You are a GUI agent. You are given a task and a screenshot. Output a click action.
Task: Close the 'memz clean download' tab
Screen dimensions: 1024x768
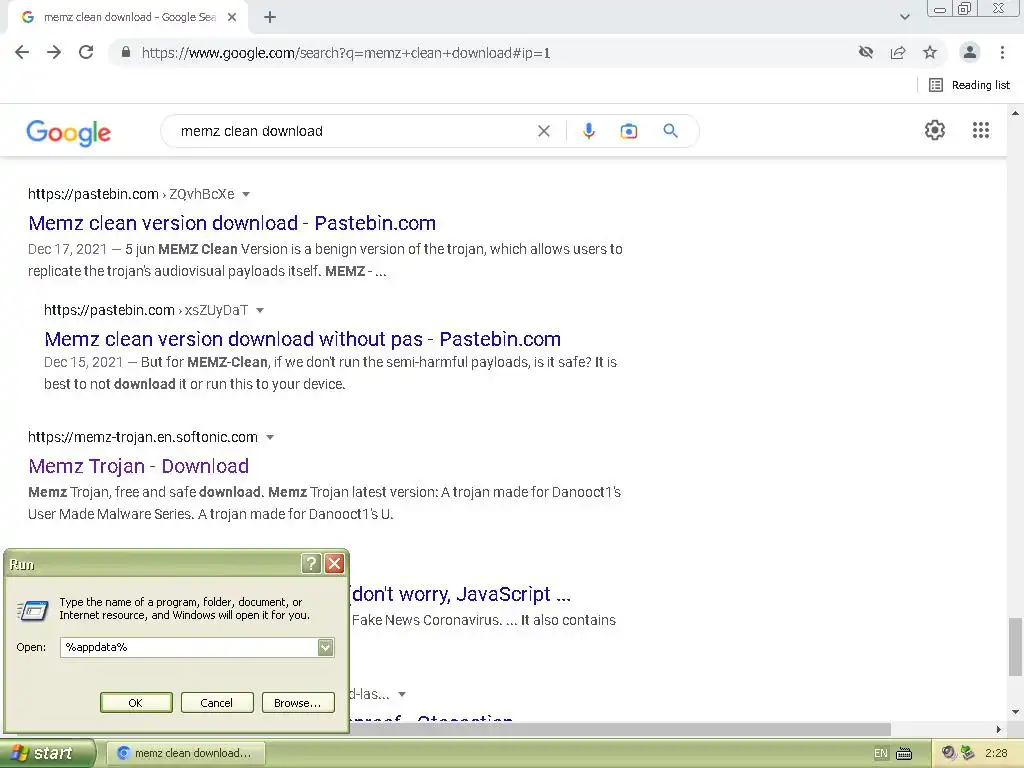[x=232, y=18]
